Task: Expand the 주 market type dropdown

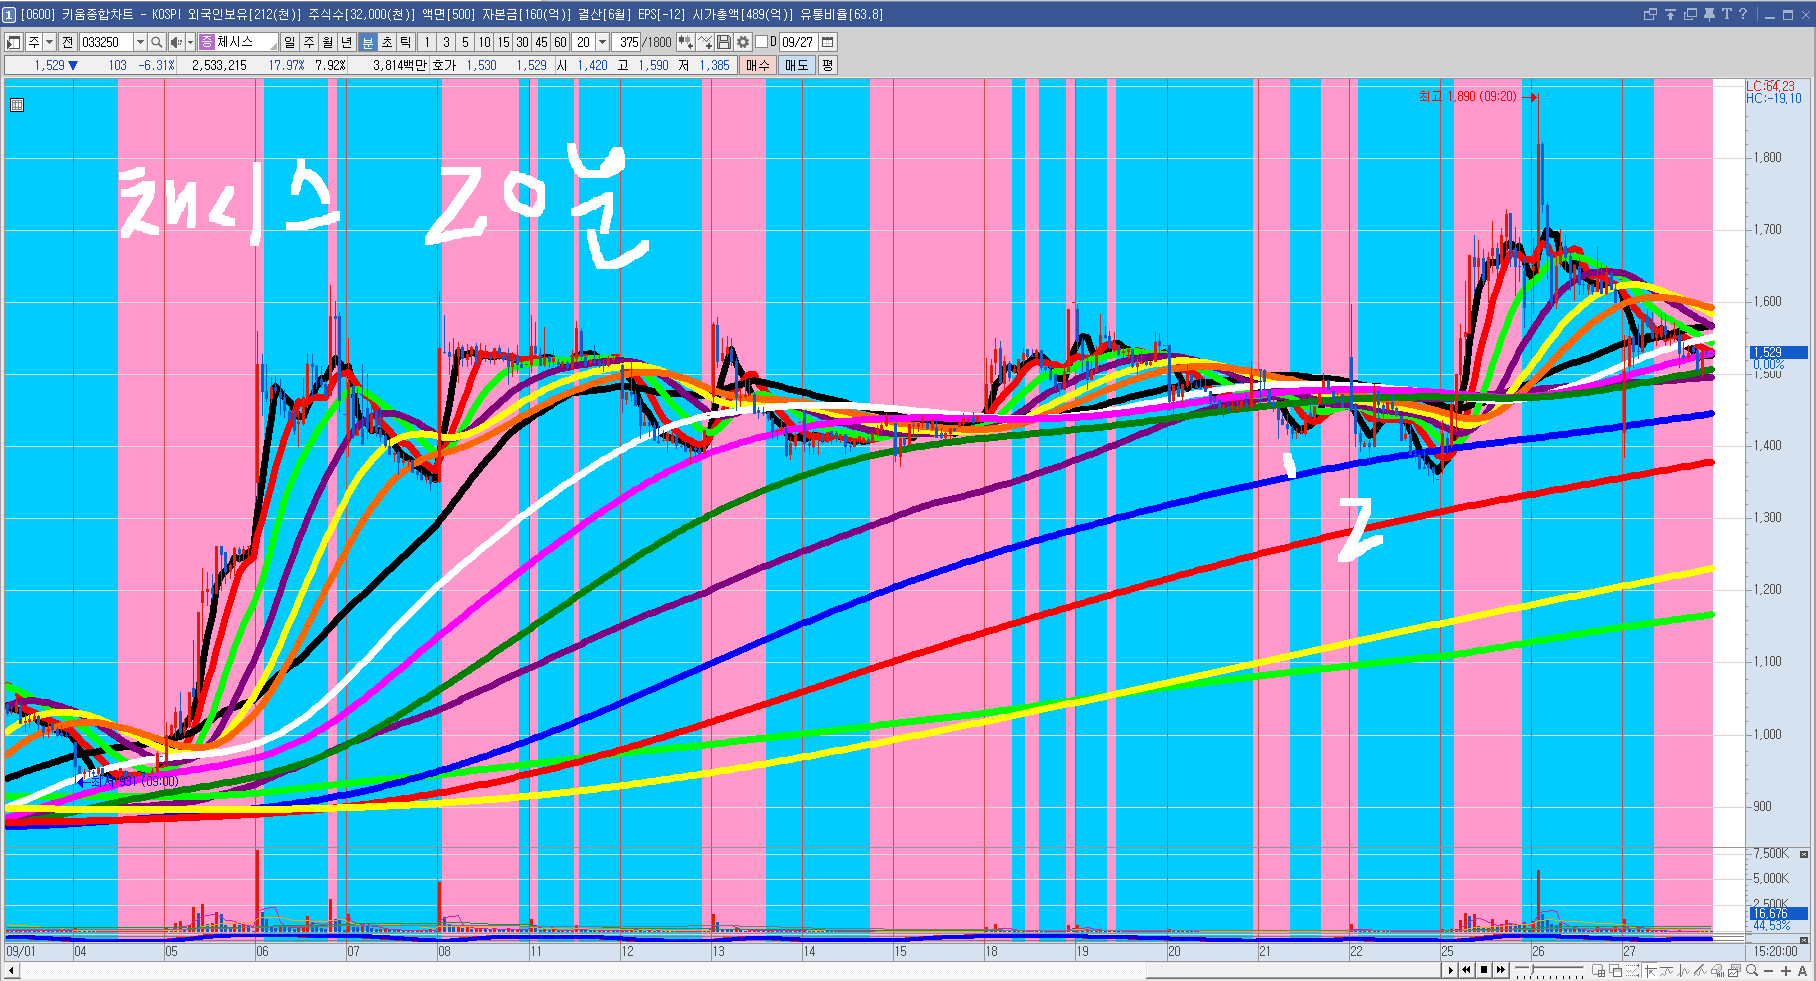Action: pyautogui.click(x=49, y=42)
